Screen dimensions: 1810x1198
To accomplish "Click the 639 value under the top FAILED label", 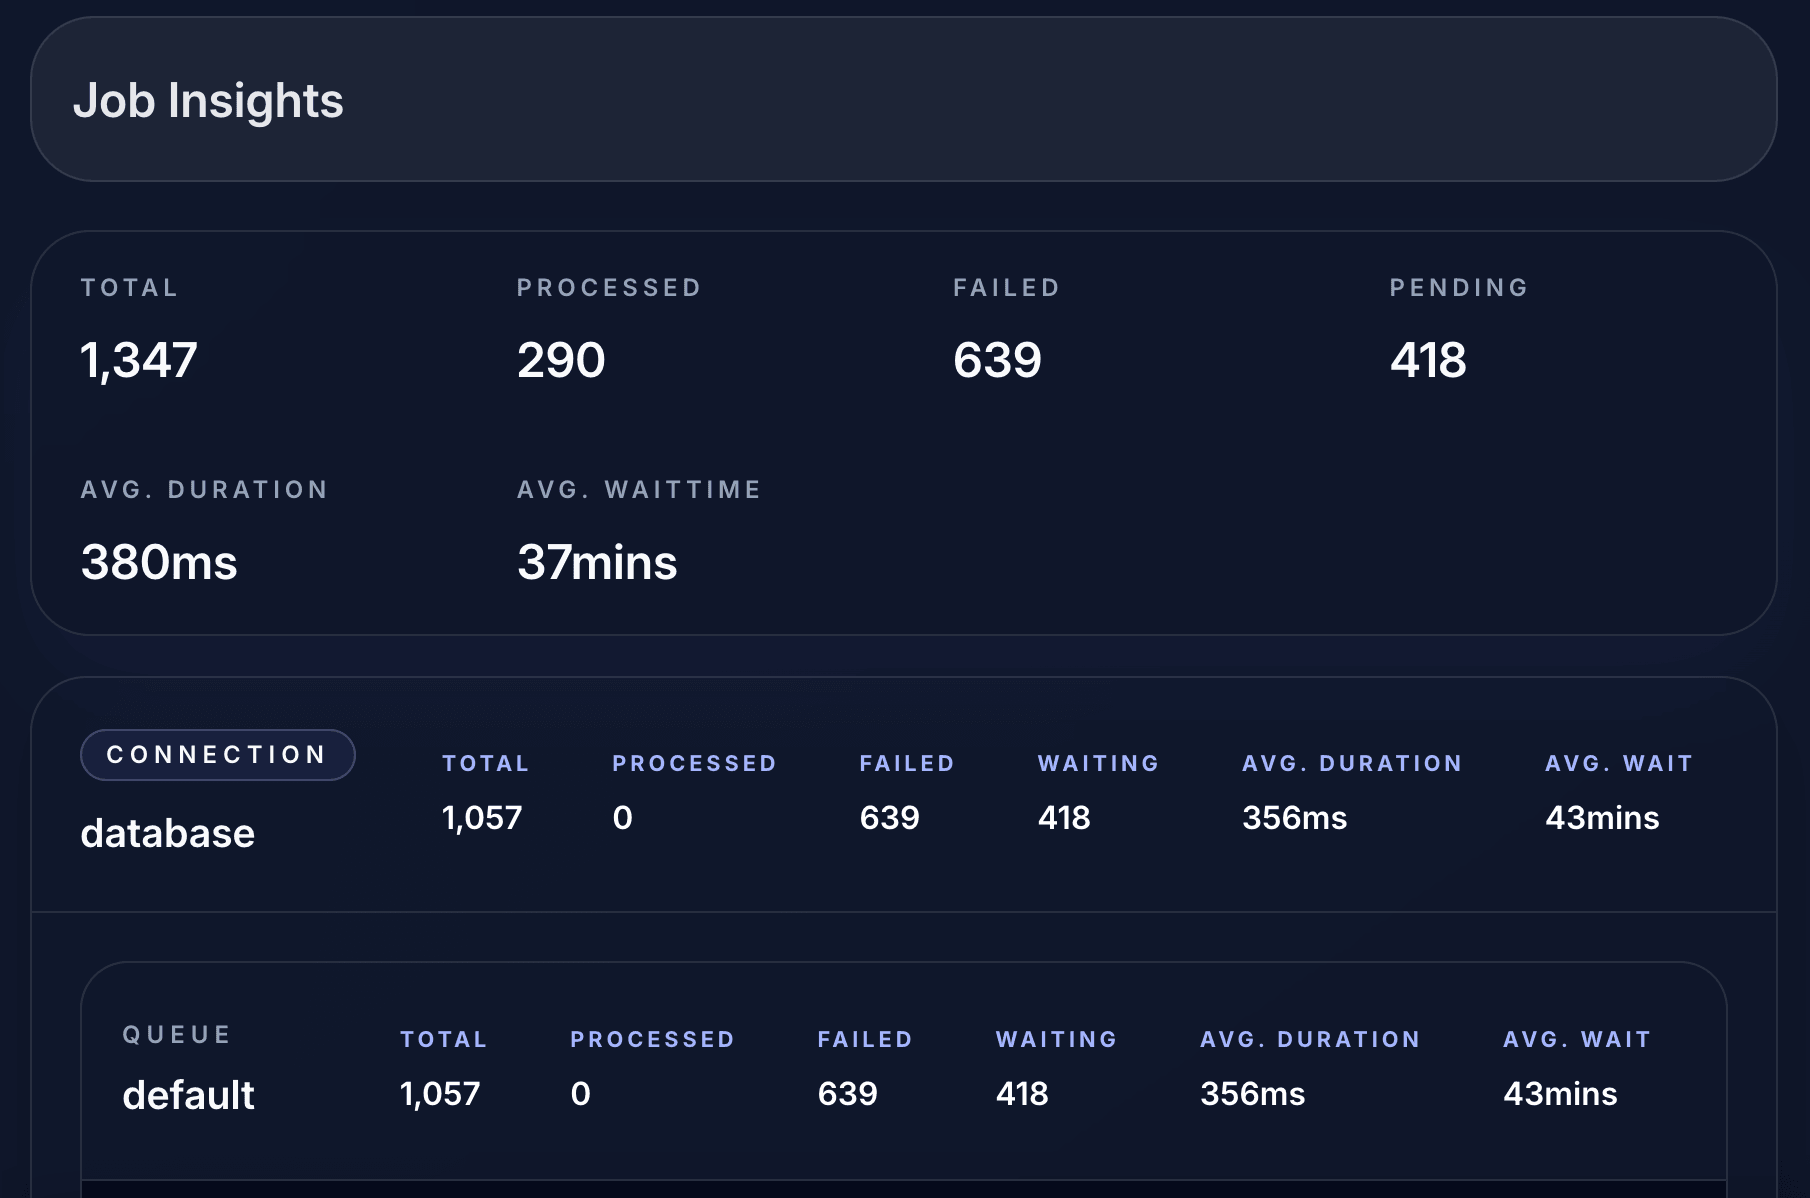I will [997, 360].
